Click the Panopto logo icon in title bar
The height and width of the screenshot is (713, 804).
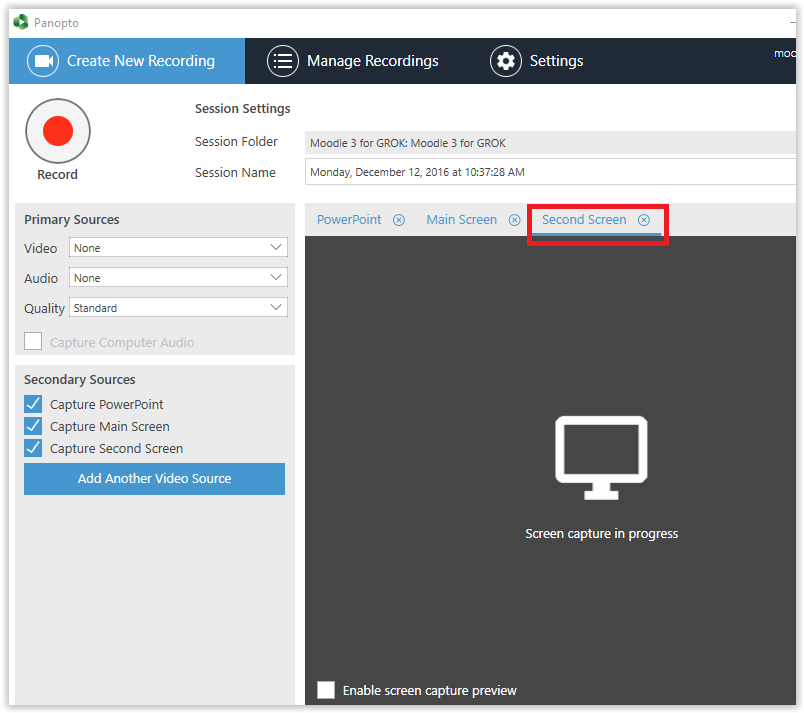coord(21,22)
